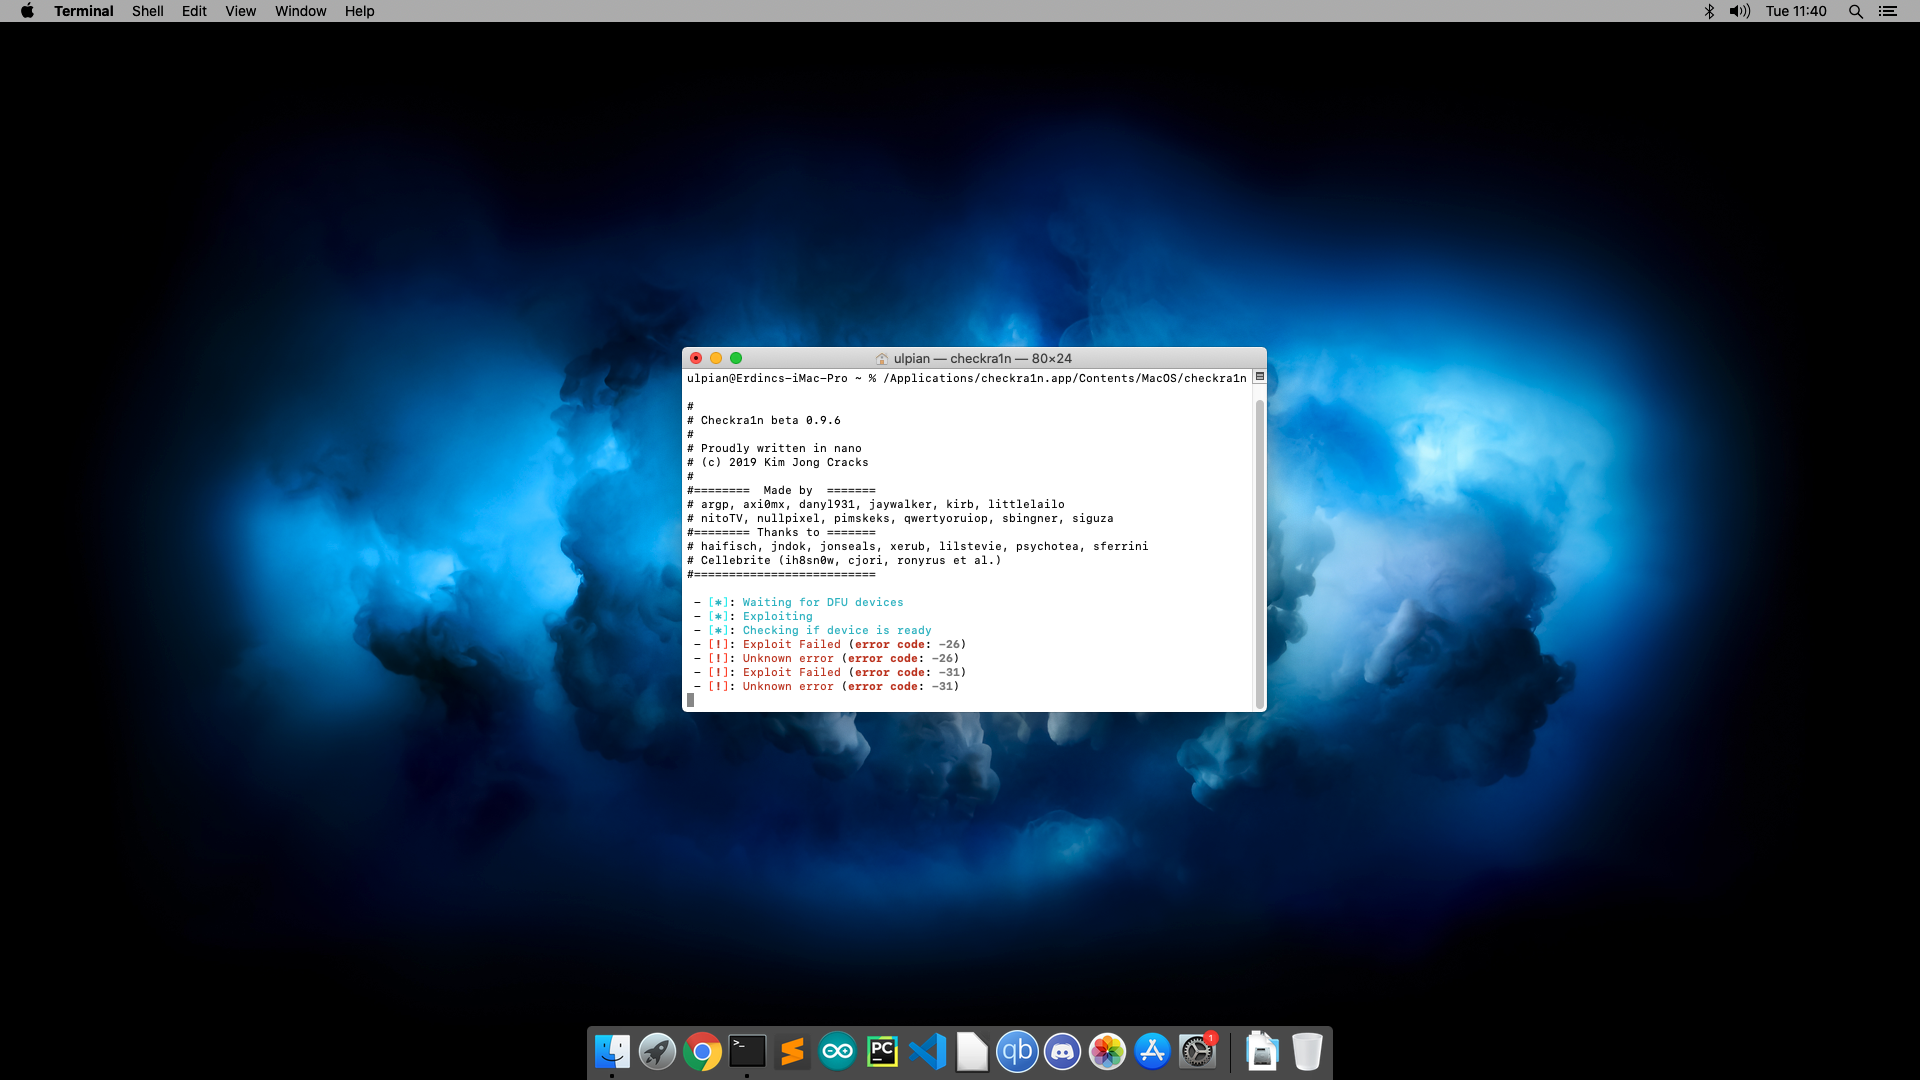
Task: Click the 'Thanks to' header line
Action: pos(781,533)
